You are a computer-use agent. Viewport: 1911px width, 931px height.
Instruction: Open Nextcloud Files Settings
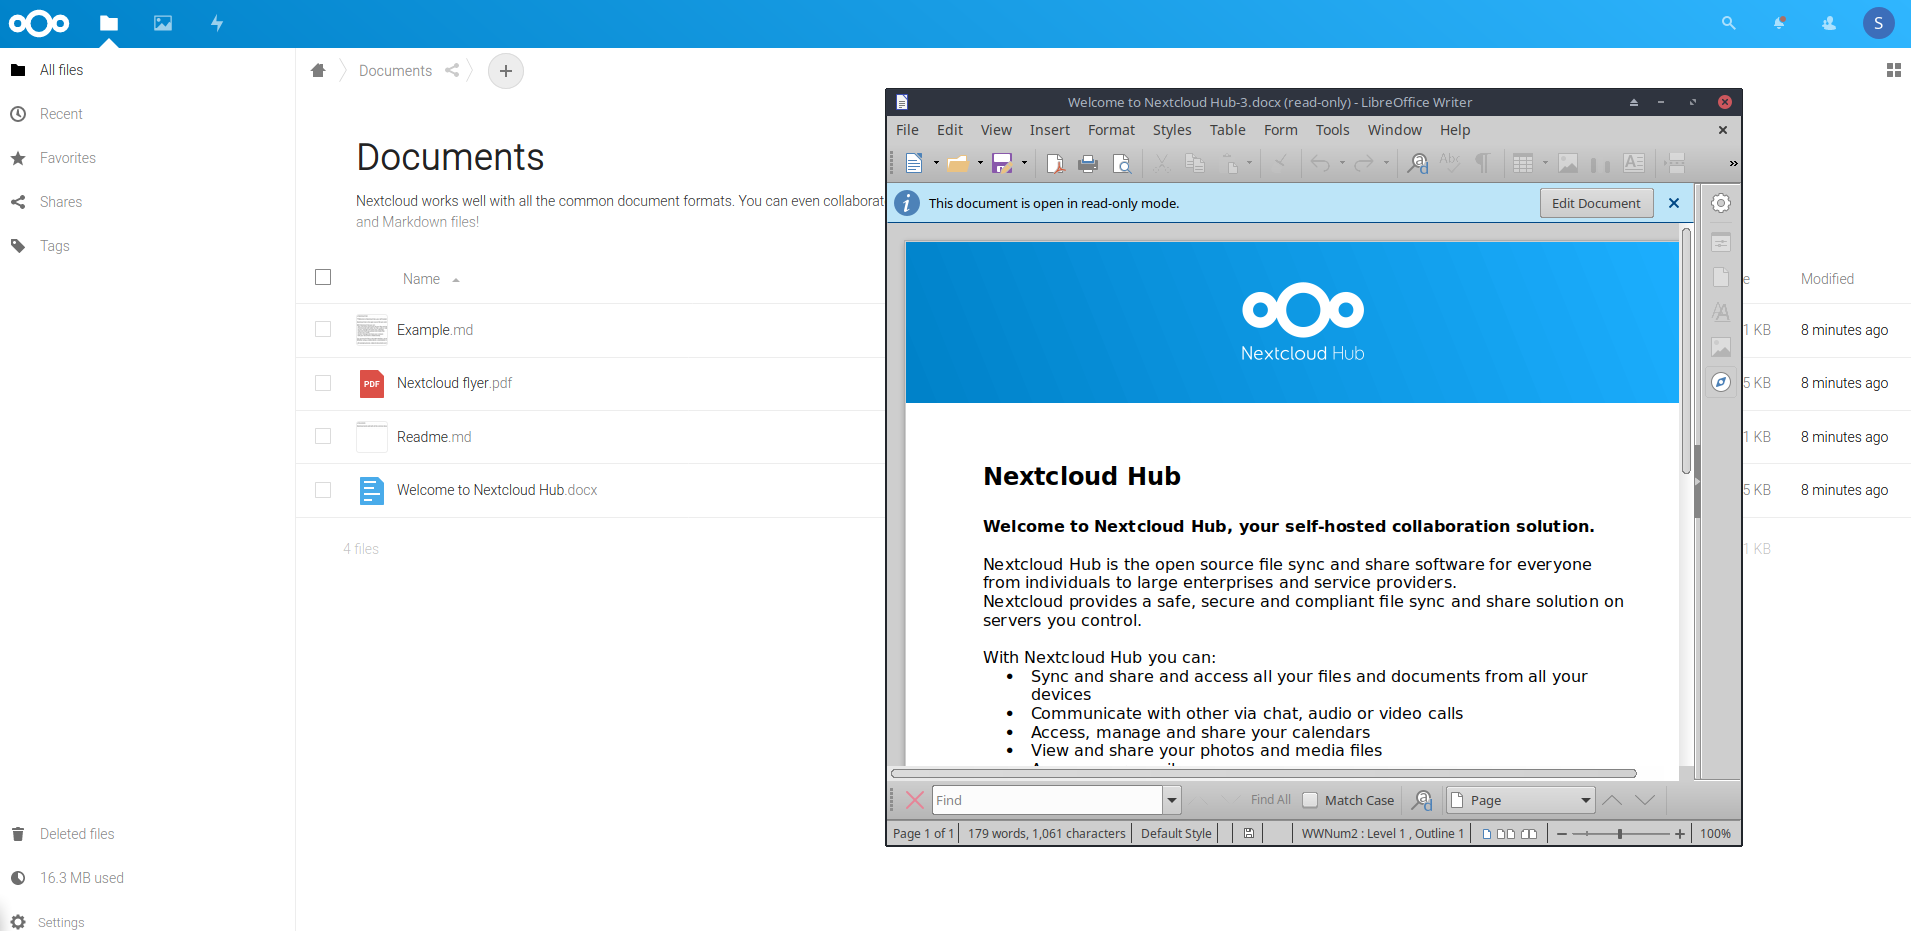[61, 922]
